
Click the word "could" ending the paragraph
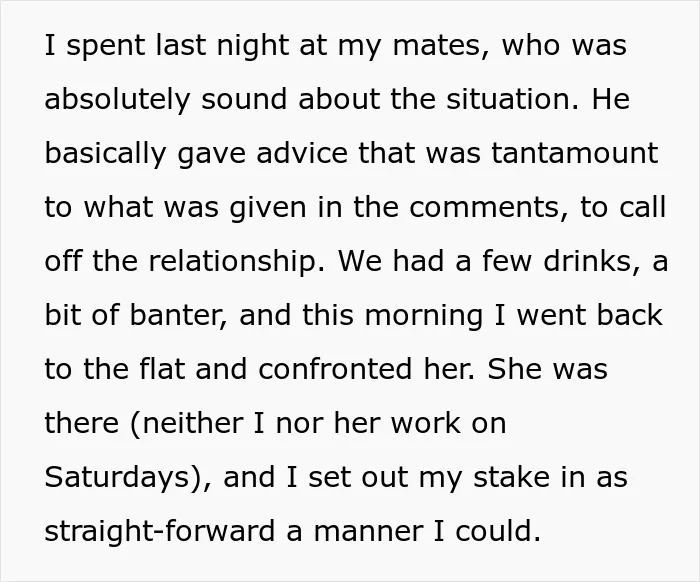[x=494, y=531]
